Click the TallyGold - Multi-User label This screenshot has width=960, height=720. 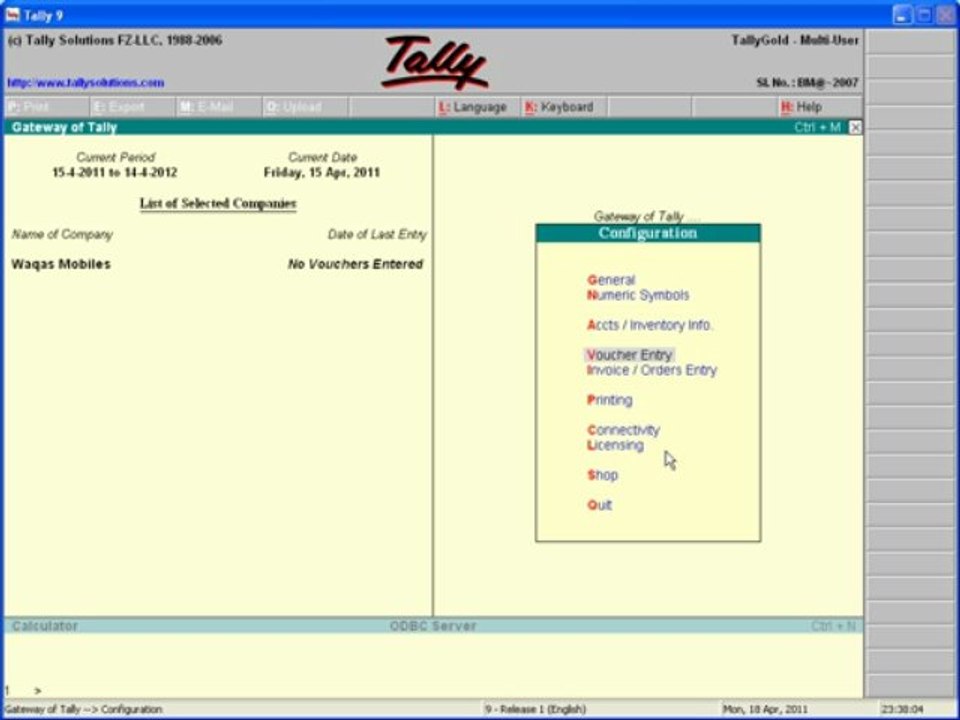[795, 40]
